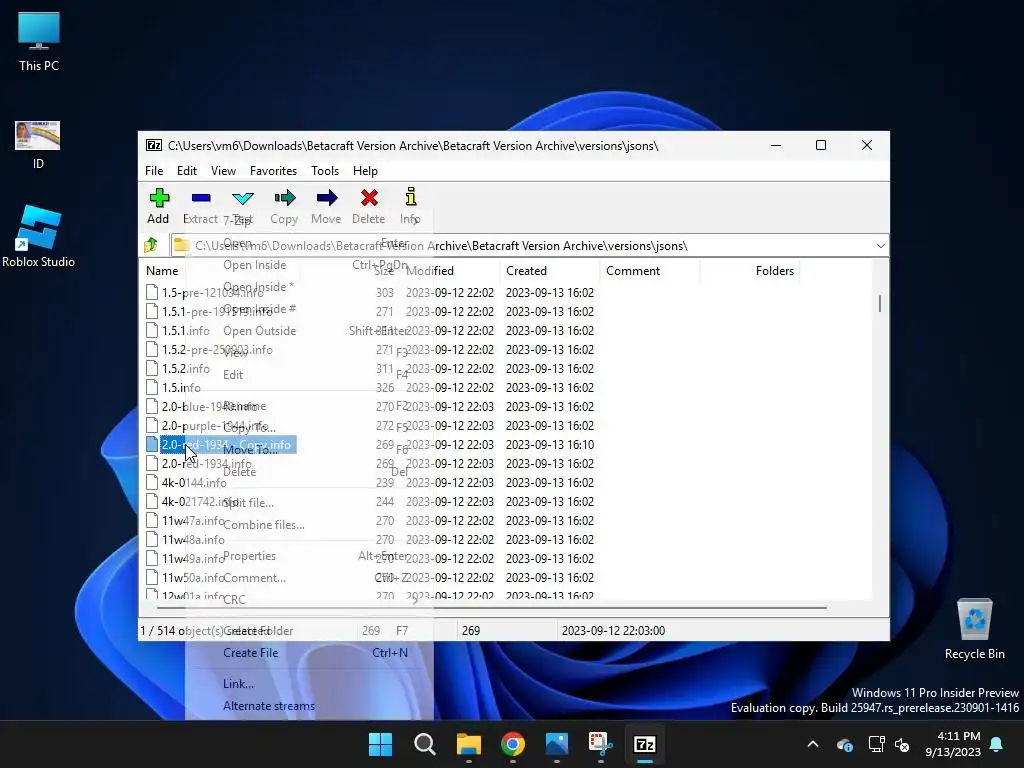
Task: Open This PC desktop icon
Action: [x=39, y=30]
